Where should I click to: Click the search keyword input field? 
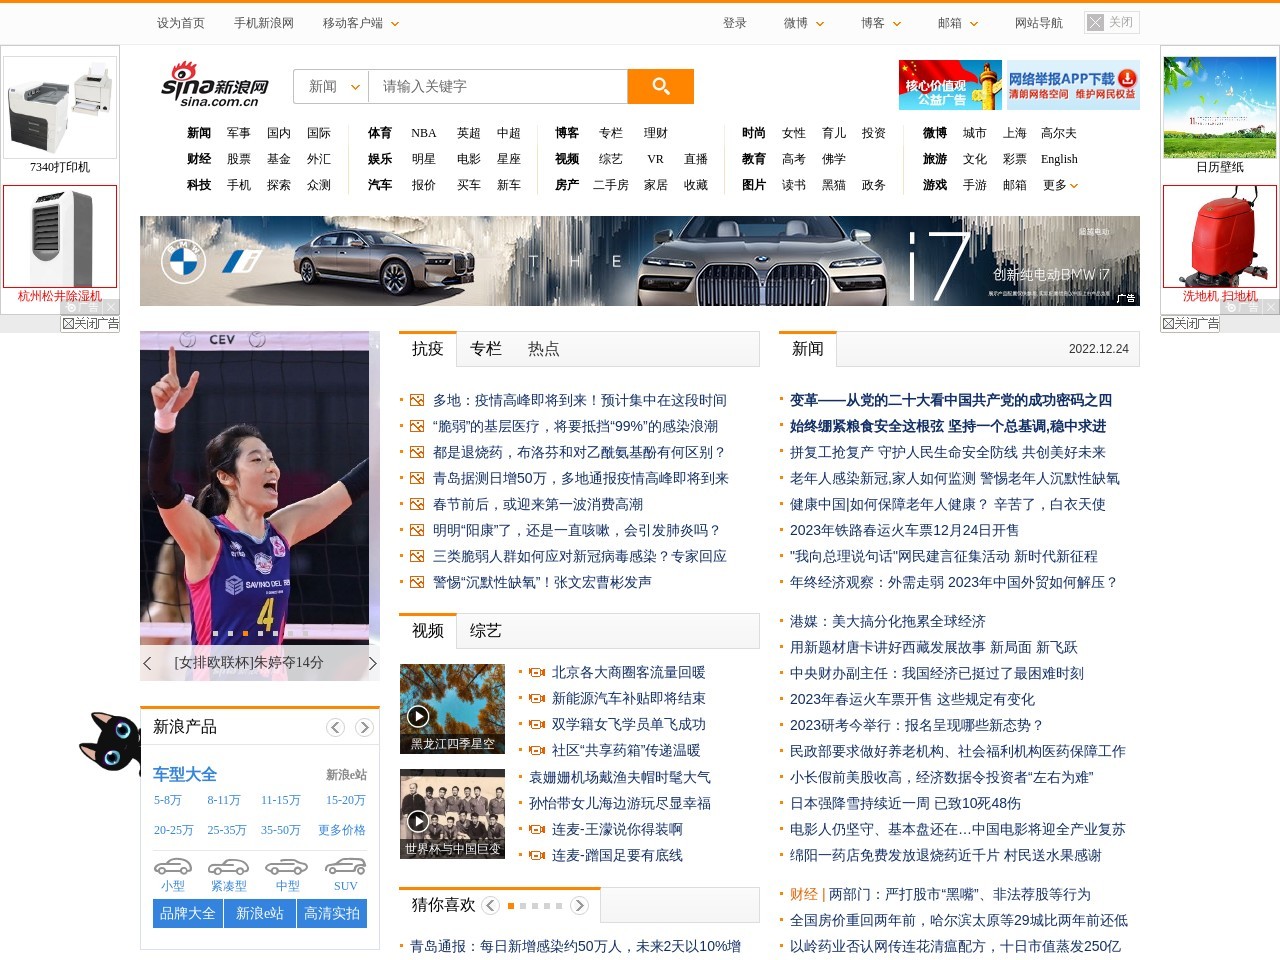pos(498,87)
